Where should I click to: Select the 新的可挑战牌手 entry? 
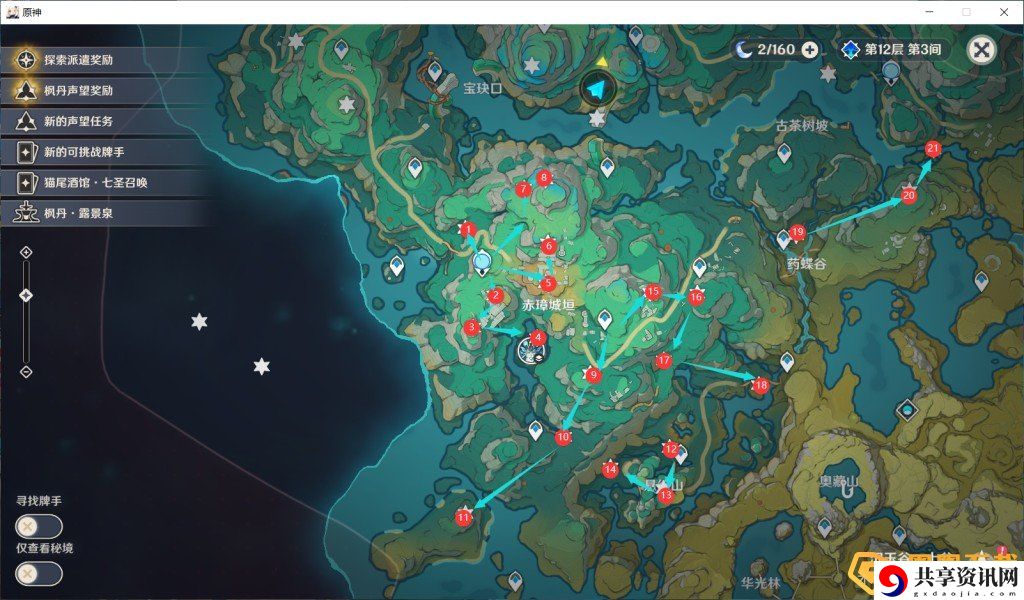click(x=104, y=152)
